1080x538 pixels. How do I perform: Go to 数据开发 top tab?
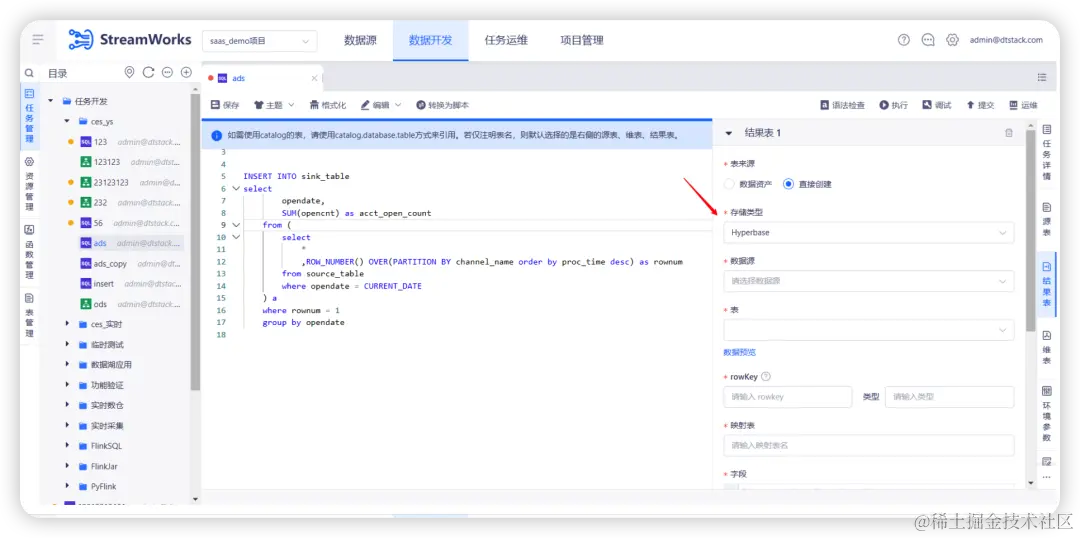(x=430, y=40)
